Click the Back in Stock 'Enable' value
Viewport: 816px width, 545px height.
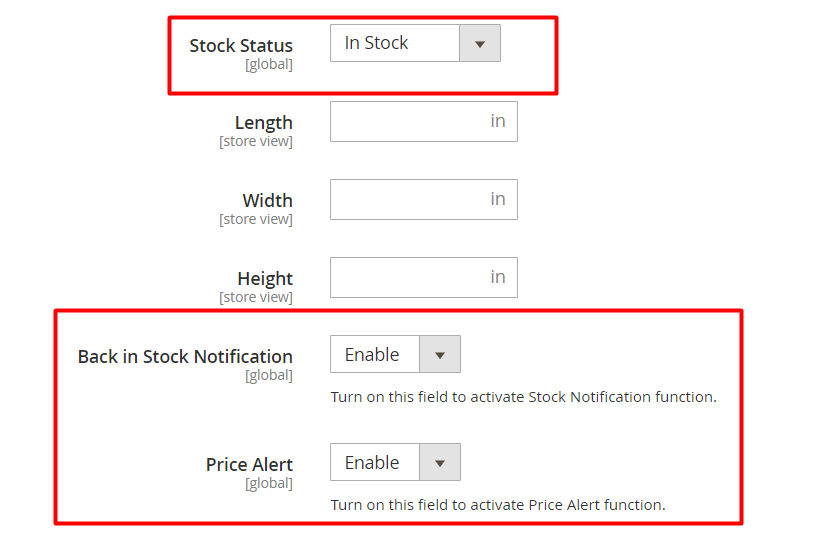point(372,355)
